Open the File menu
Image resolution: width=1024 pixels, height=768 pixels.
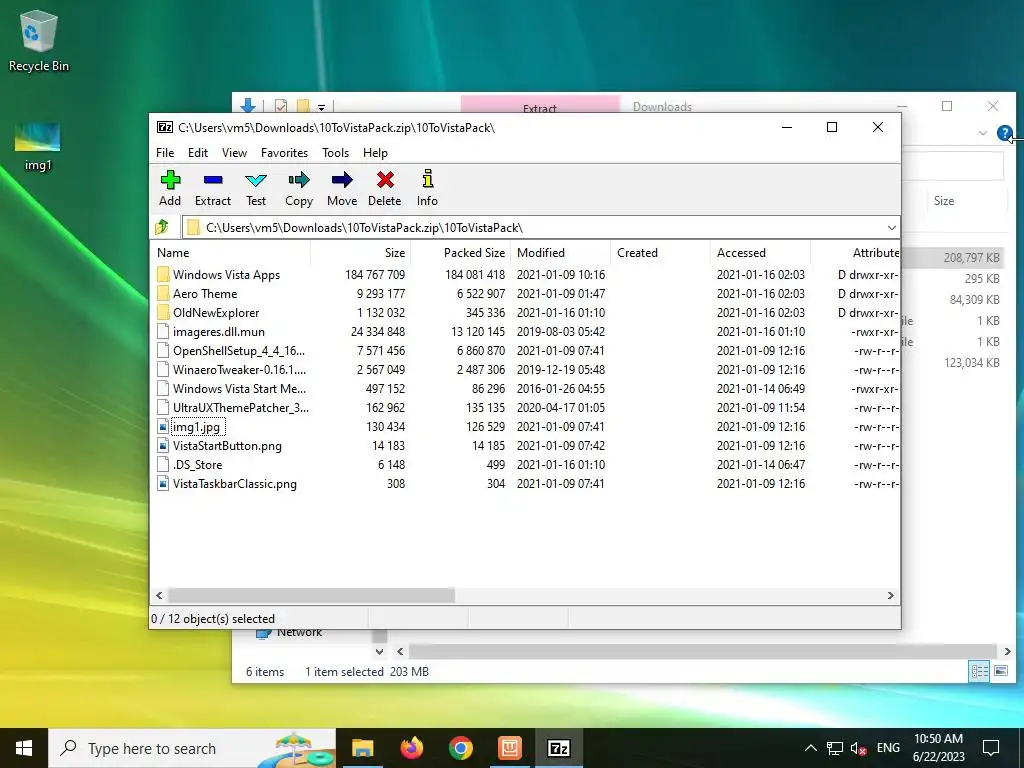pyautogui.click(x=165, y=153)
